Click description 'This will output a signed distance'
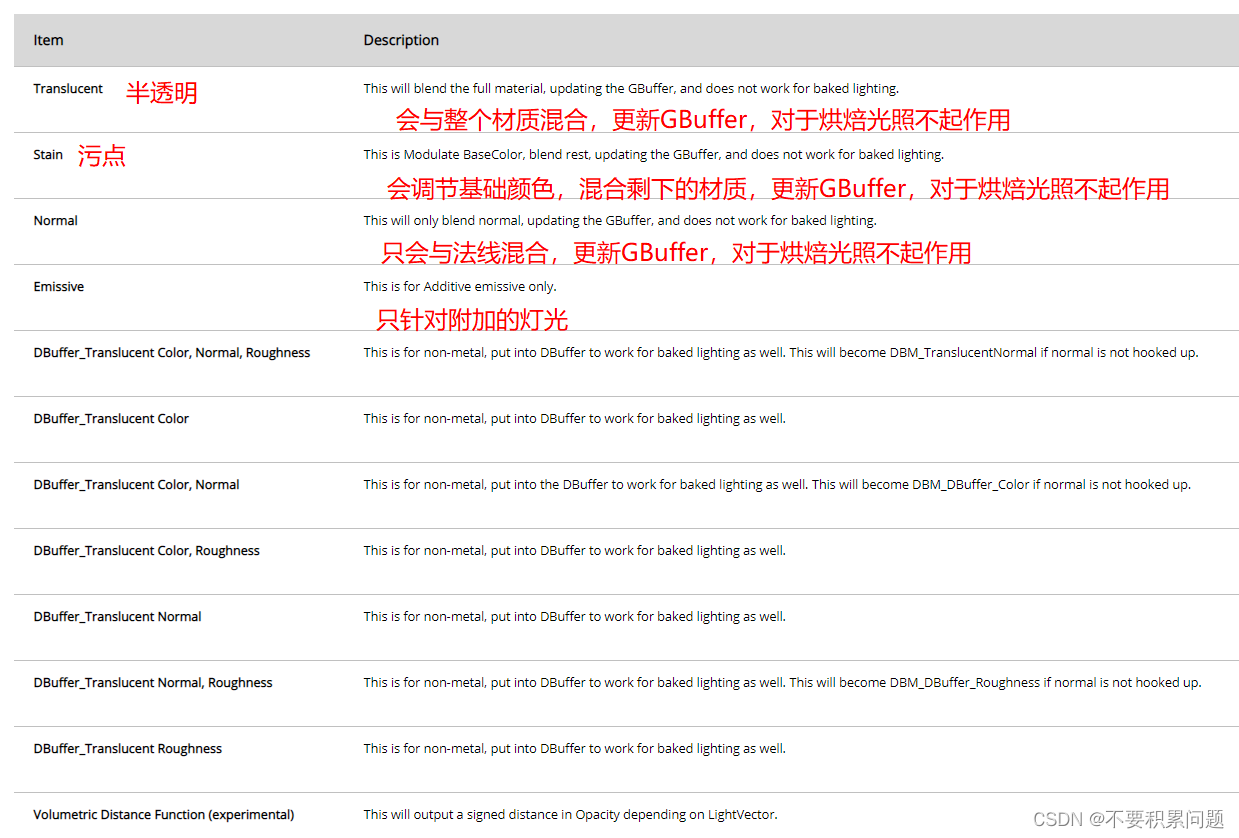Image resolution: width=1239 pixels, height=838 pixels. [x=570, y=815]
